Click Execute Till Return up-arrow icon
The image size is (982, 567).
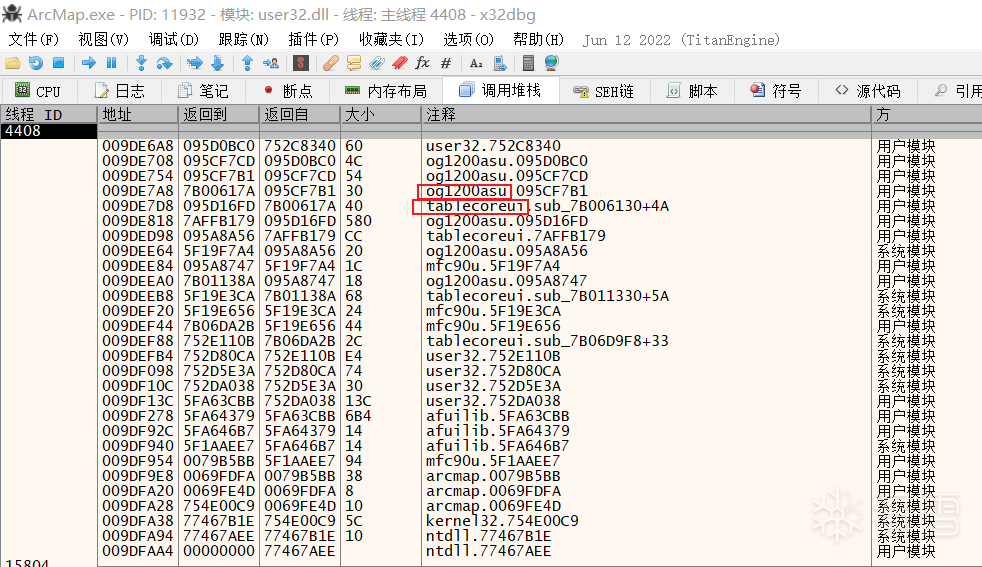click(247, 63)
